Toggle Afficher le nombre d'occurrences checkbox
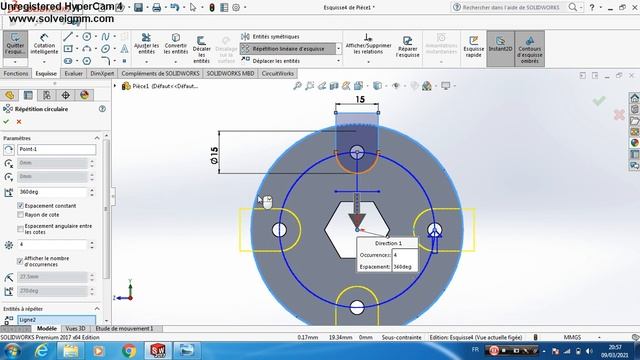This screenshot has height=360, width=640. pyautogui.click(x=20, y=261)
